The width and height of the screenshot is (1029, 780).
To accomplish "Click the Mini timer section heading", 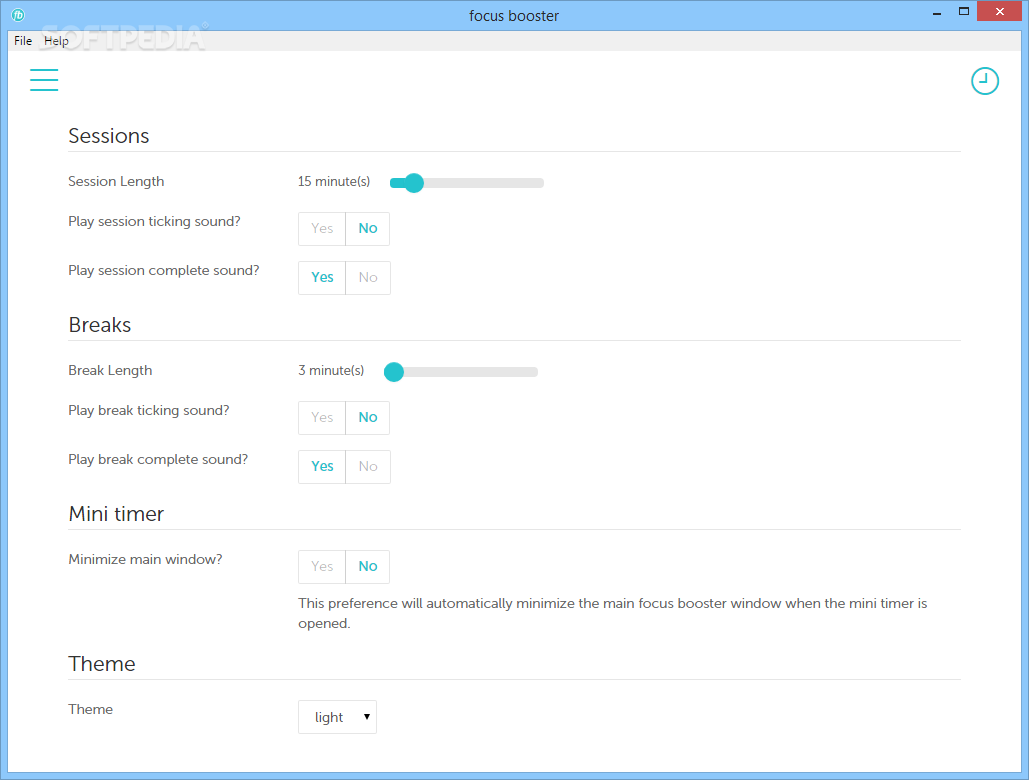I will pyautogui.click(x=116, y=514).
